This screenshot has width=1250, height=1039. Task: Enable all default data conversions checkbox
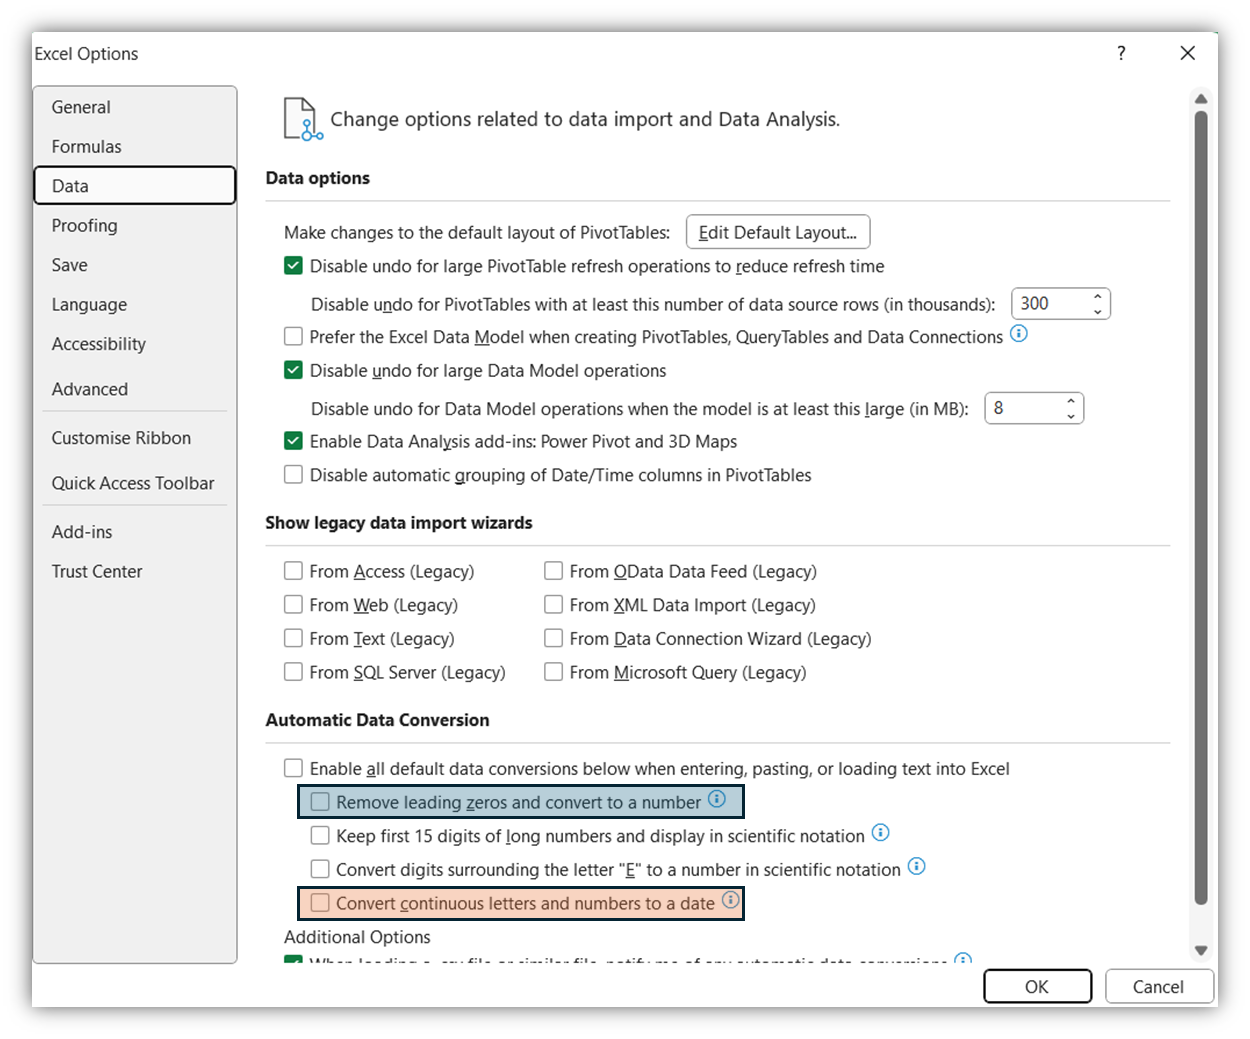[x=293, y=767]
